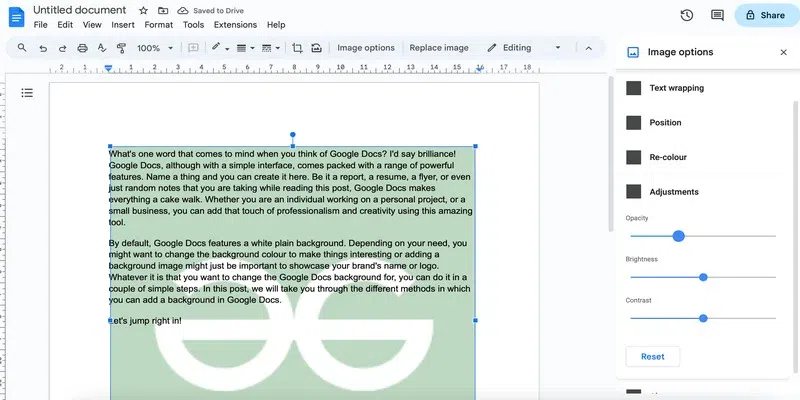This screenshot has width=800, height=400.
Task: Click the crop image icon
Action: [x=297, y=48]
